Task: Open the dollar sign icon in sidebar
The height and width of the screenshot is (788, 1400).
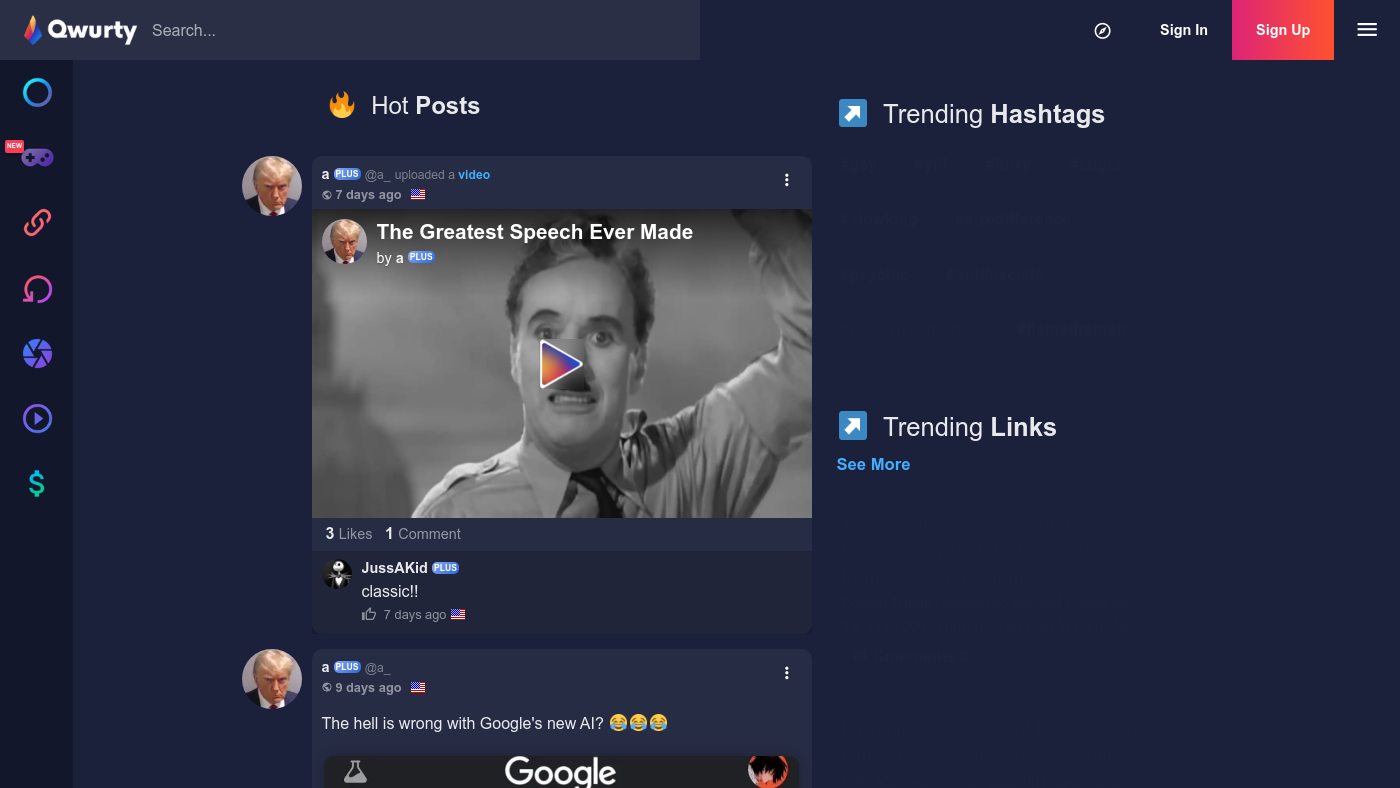Action: (x=37, y=484)
